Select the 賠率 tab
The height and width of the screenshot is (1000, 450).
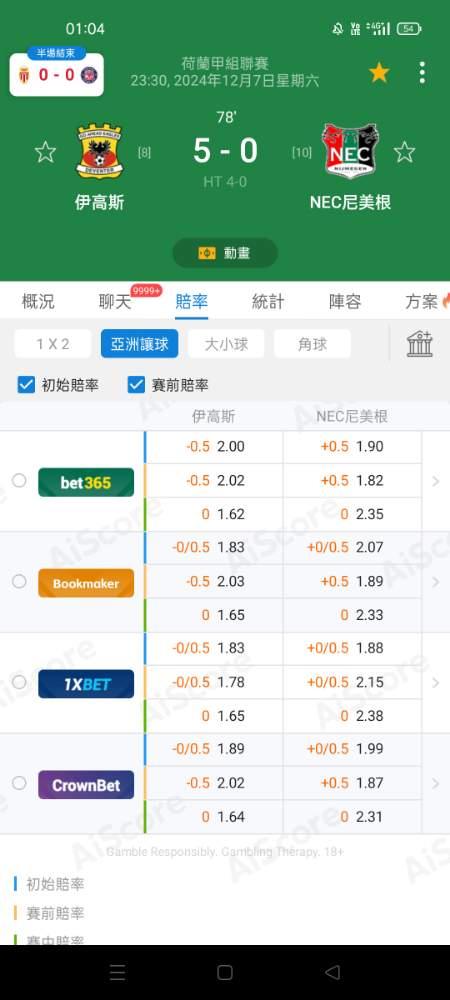point(191,301)
